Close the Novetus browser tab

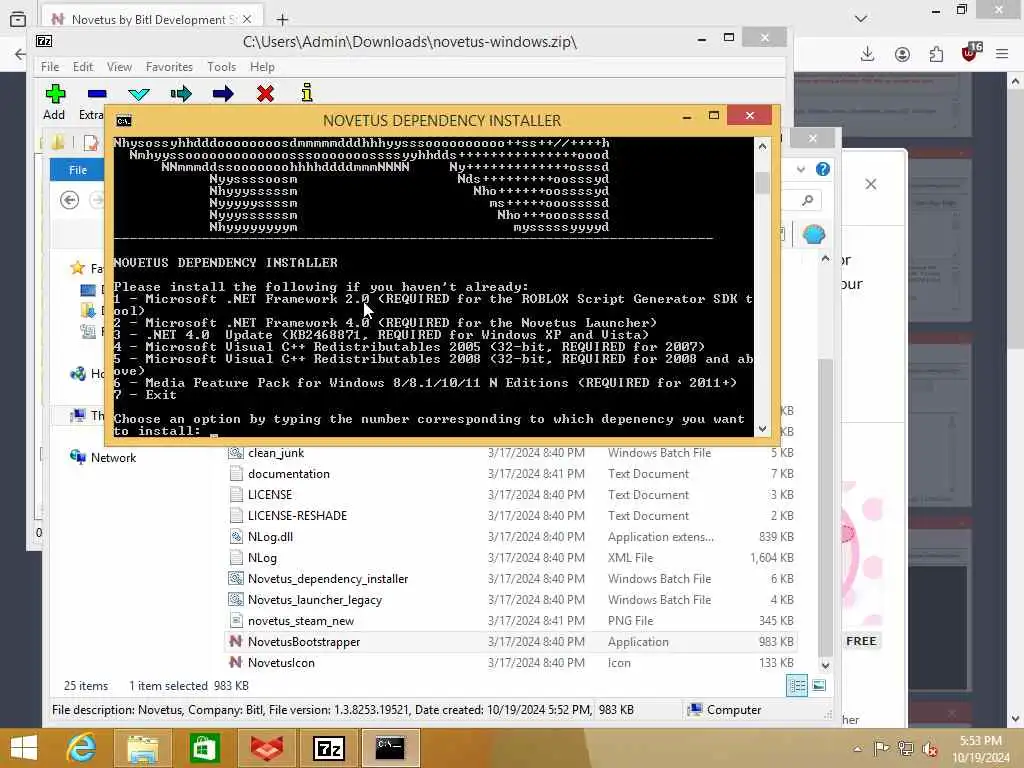point(247,20)
